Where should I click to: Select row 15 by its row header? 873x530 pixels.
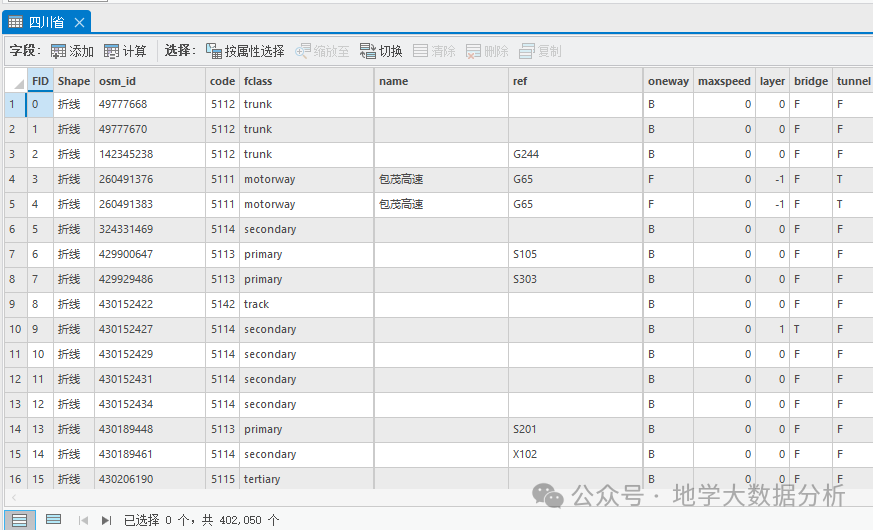pos(16,454)
